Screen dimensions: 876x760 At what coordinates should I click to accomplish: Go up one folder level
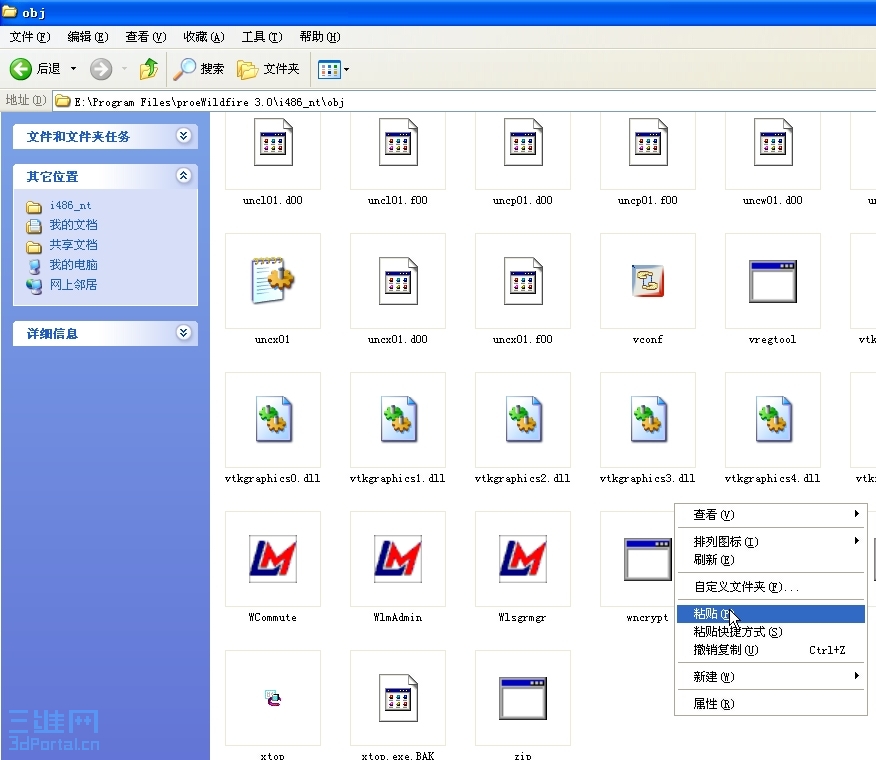pos(149,69)
